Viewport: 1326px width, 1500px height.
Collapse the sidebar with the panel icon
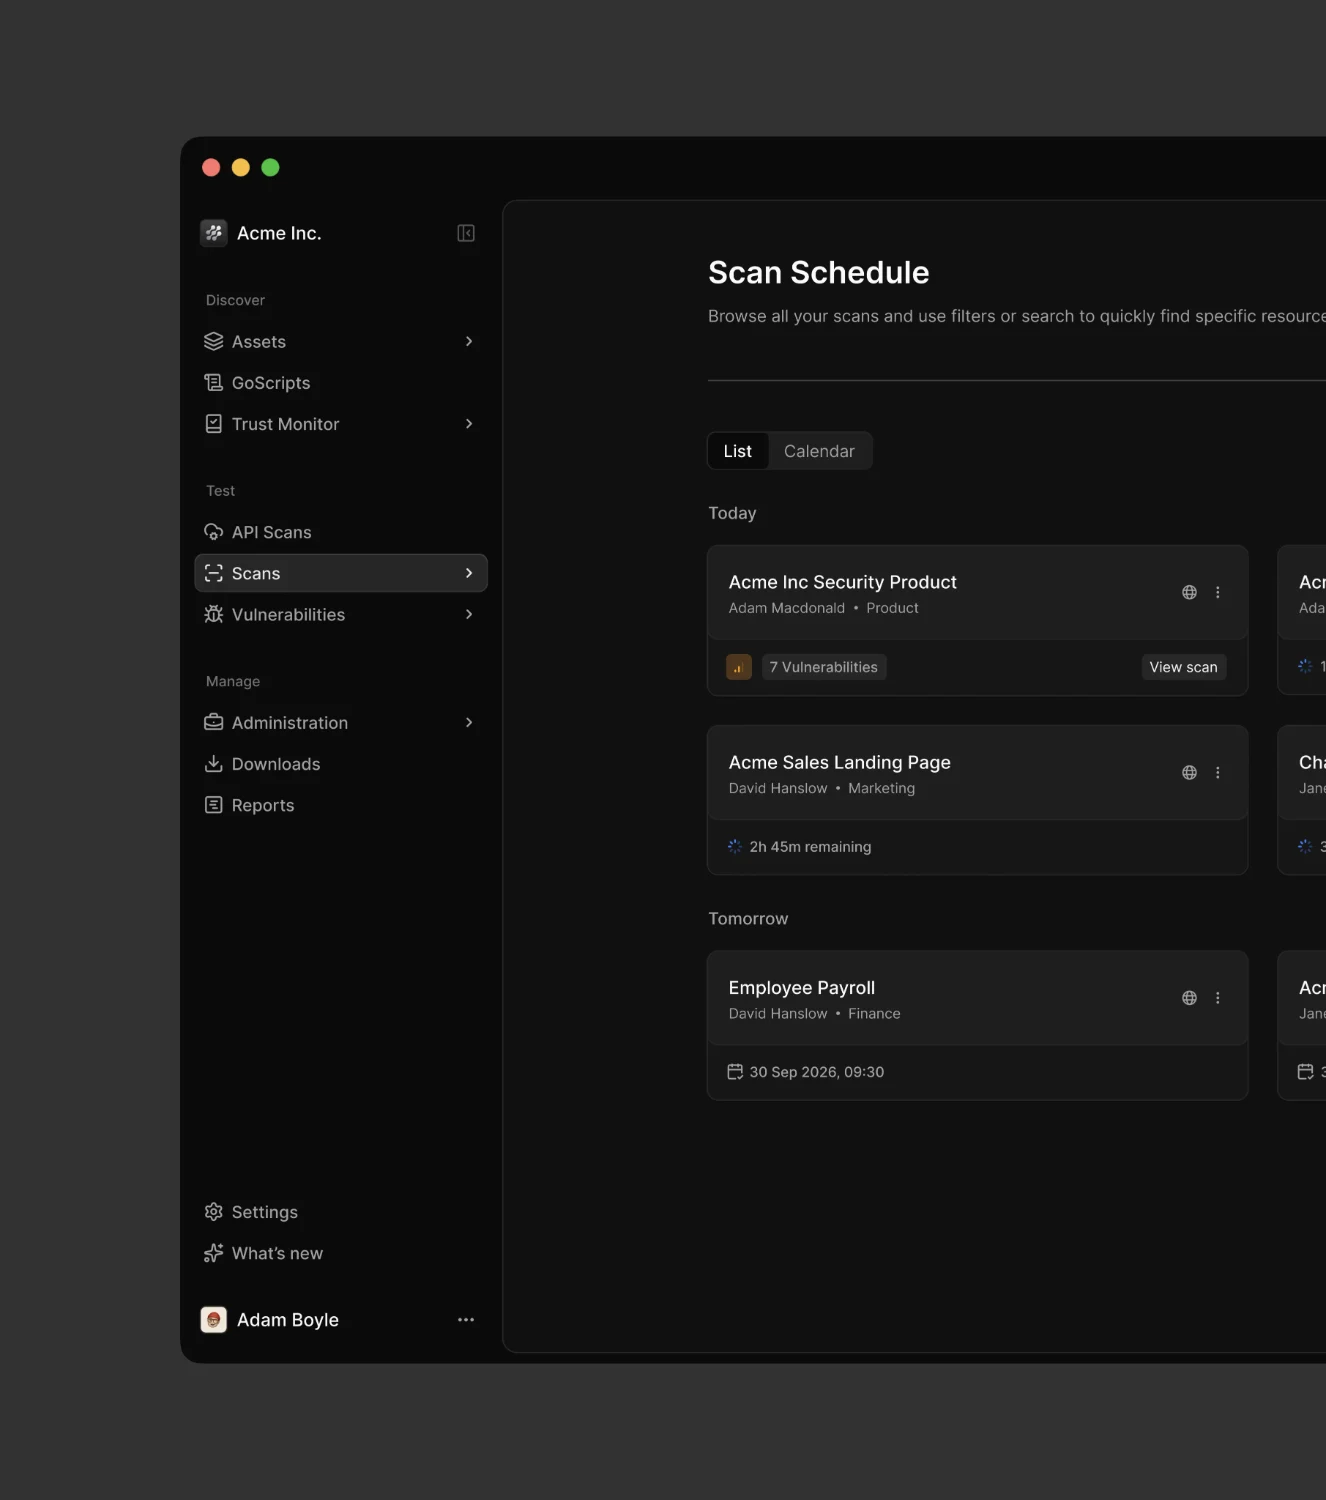[x=466, y=233]
